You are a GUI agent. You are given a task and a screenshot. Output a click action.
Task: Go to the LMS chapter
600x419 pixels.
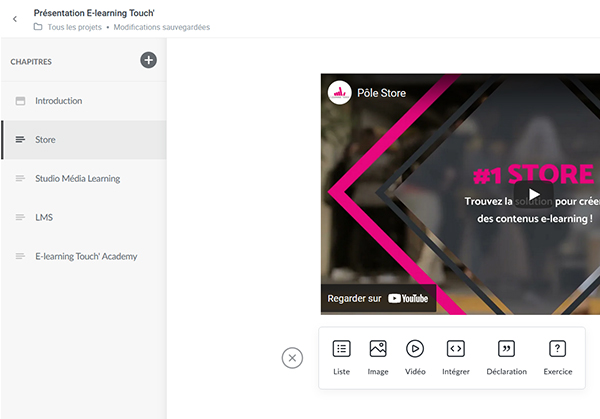point(44,217)
